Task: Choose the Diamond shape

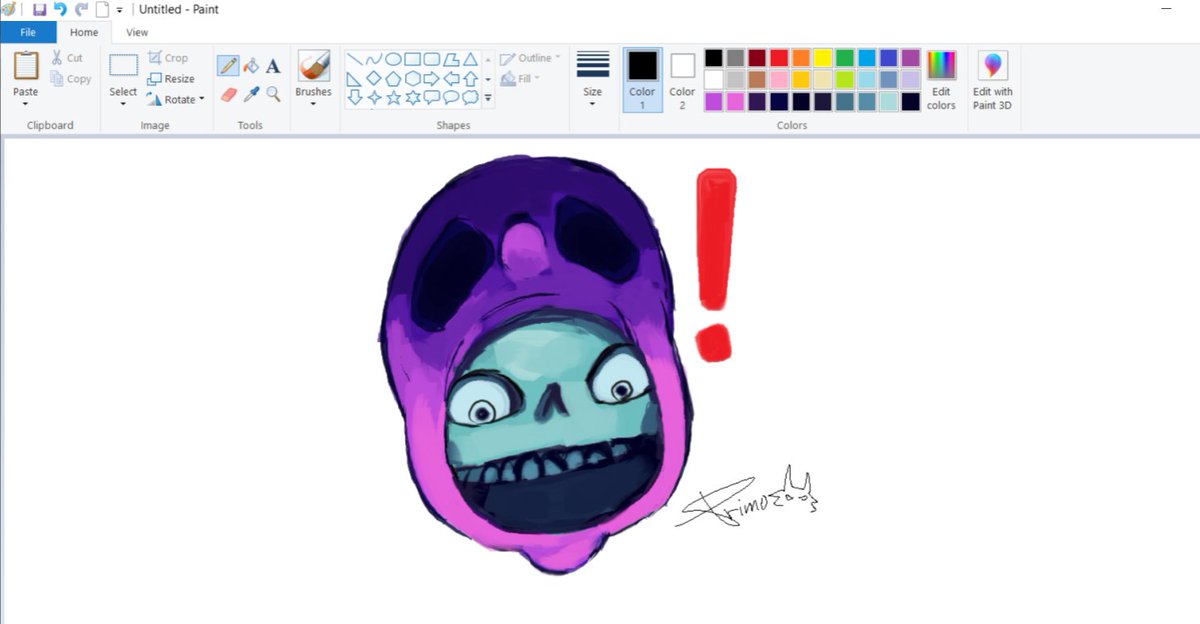Action: (374, 78)
